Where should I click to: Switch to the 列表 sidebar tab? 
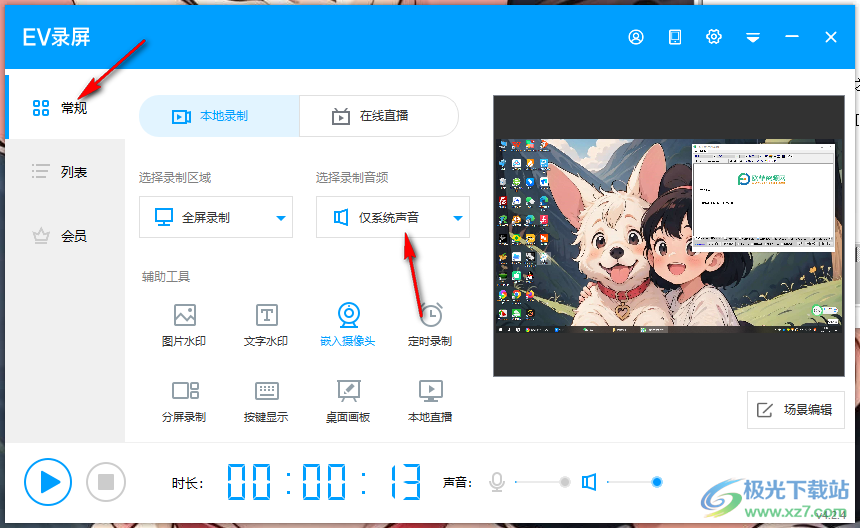65,172
